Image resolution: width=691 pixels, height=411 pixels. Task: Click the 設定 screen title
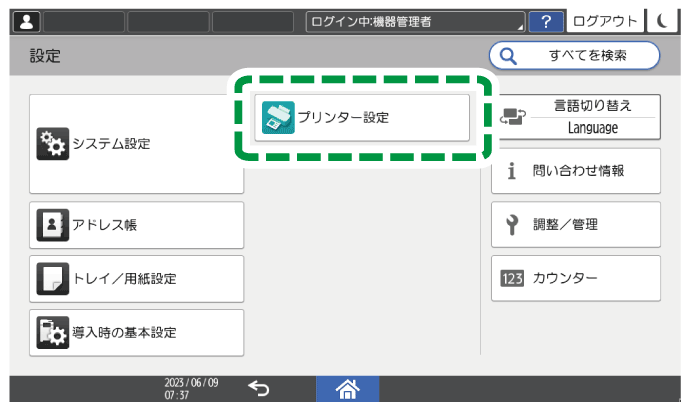(x=45, y=56)
